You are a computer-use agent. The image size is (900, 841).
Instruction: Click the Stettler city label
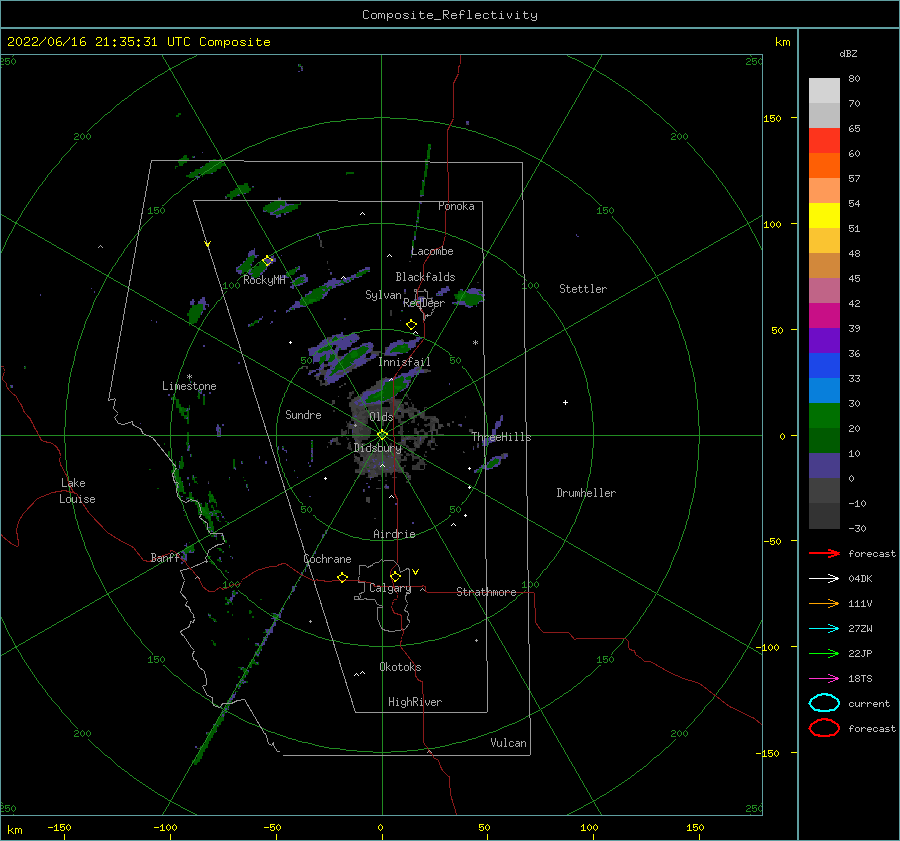click(x=583, y=289)
